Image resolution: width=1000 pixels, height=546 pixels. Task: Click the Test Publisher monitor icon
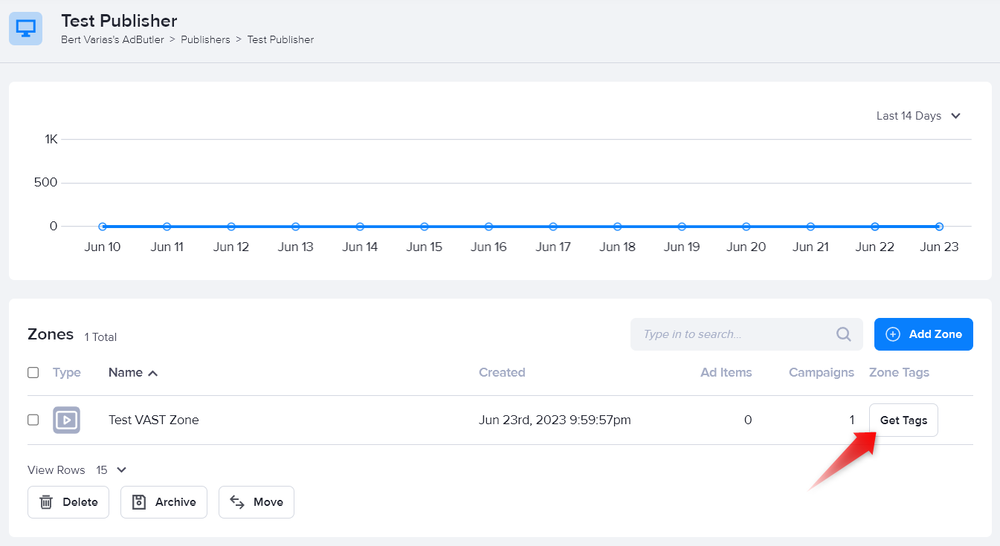coord(25,29)
